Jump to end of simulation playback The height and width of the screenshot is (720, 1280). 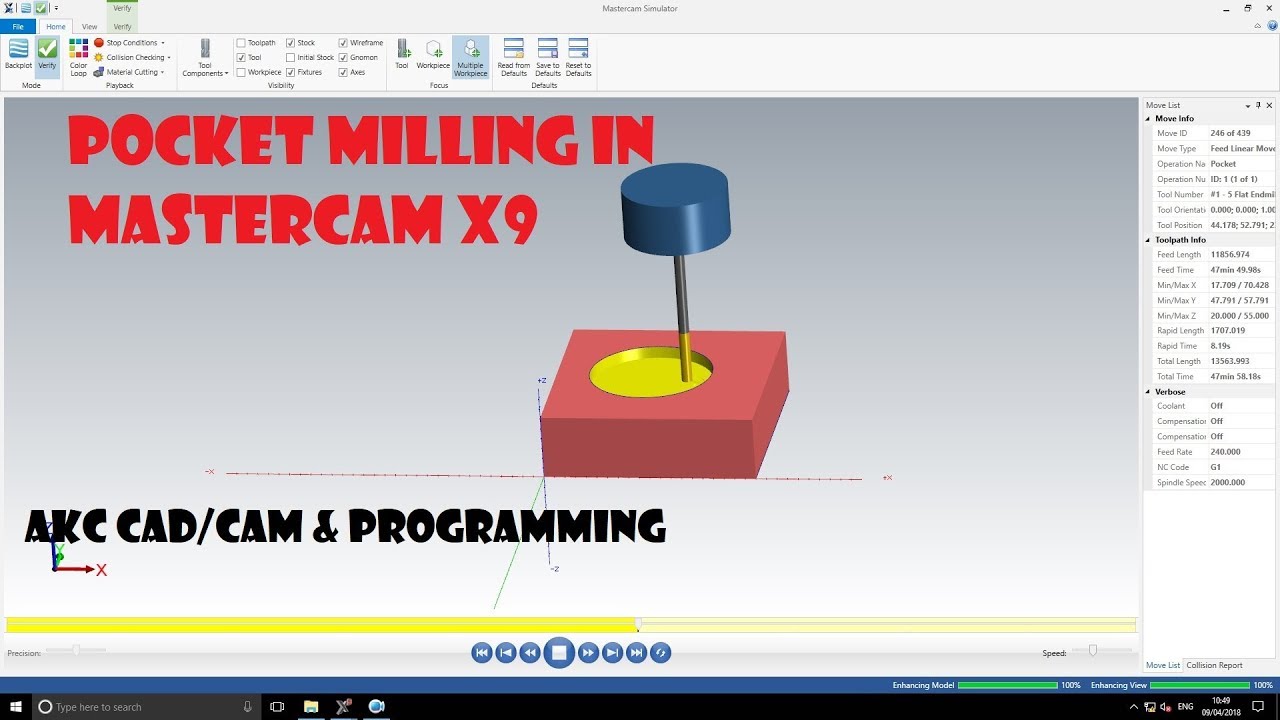pyautogui.click(x=636, y=653)
